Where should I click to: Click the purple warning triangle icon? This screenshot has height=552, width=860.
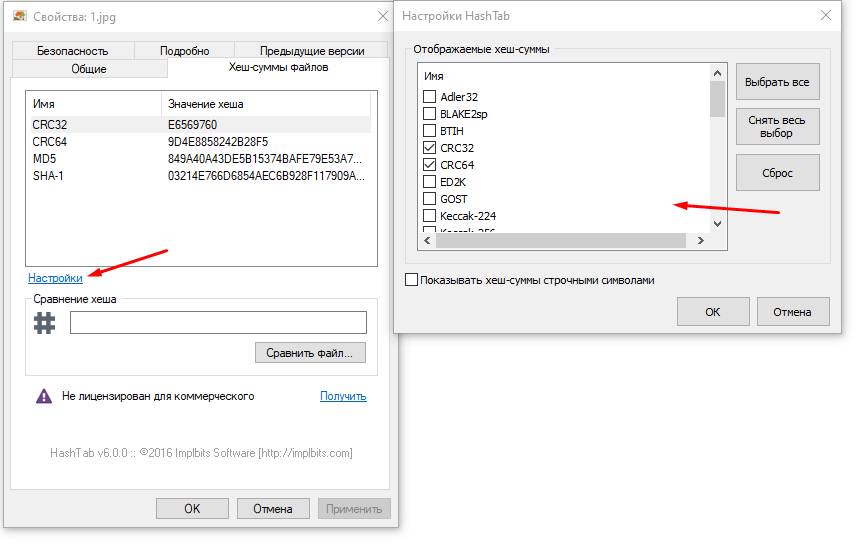tap(44, 396)
